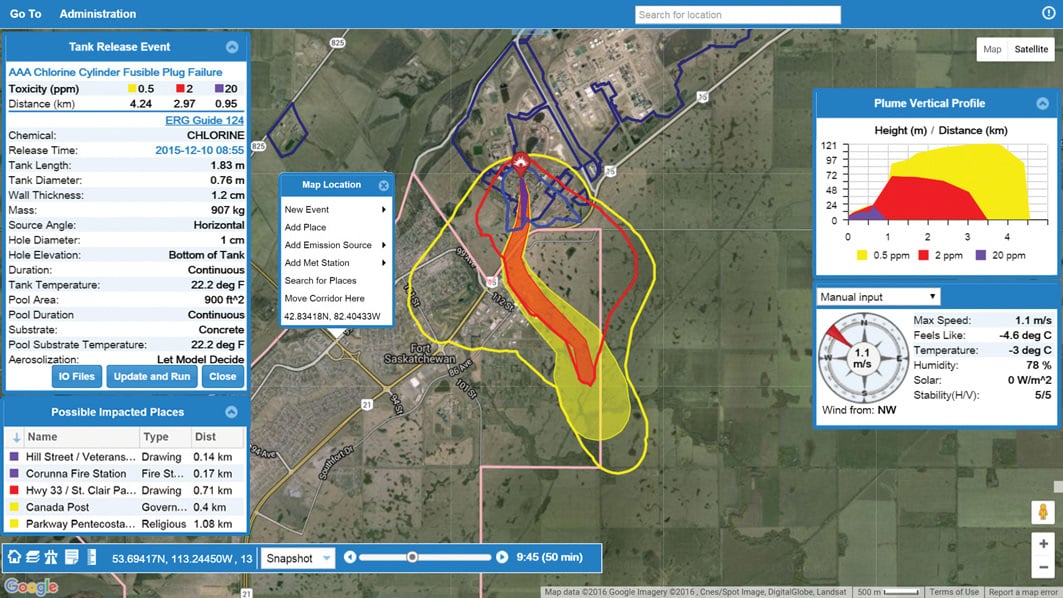Click the yellow 0.5 ppm chart legend item

click(883, 256)
